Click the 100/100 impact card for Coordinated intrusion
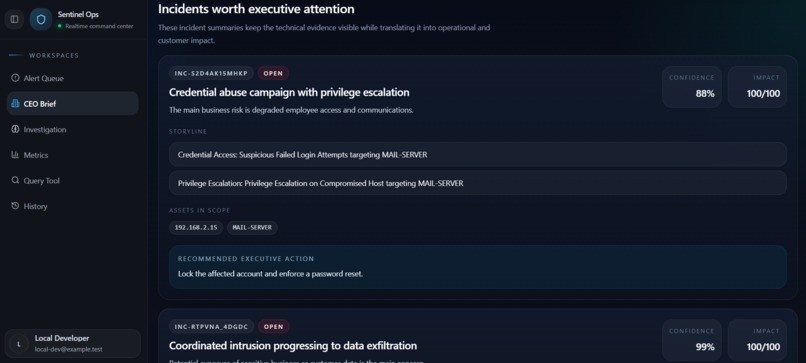This screenshot has width=806, height=363. [x=757, y=340]
